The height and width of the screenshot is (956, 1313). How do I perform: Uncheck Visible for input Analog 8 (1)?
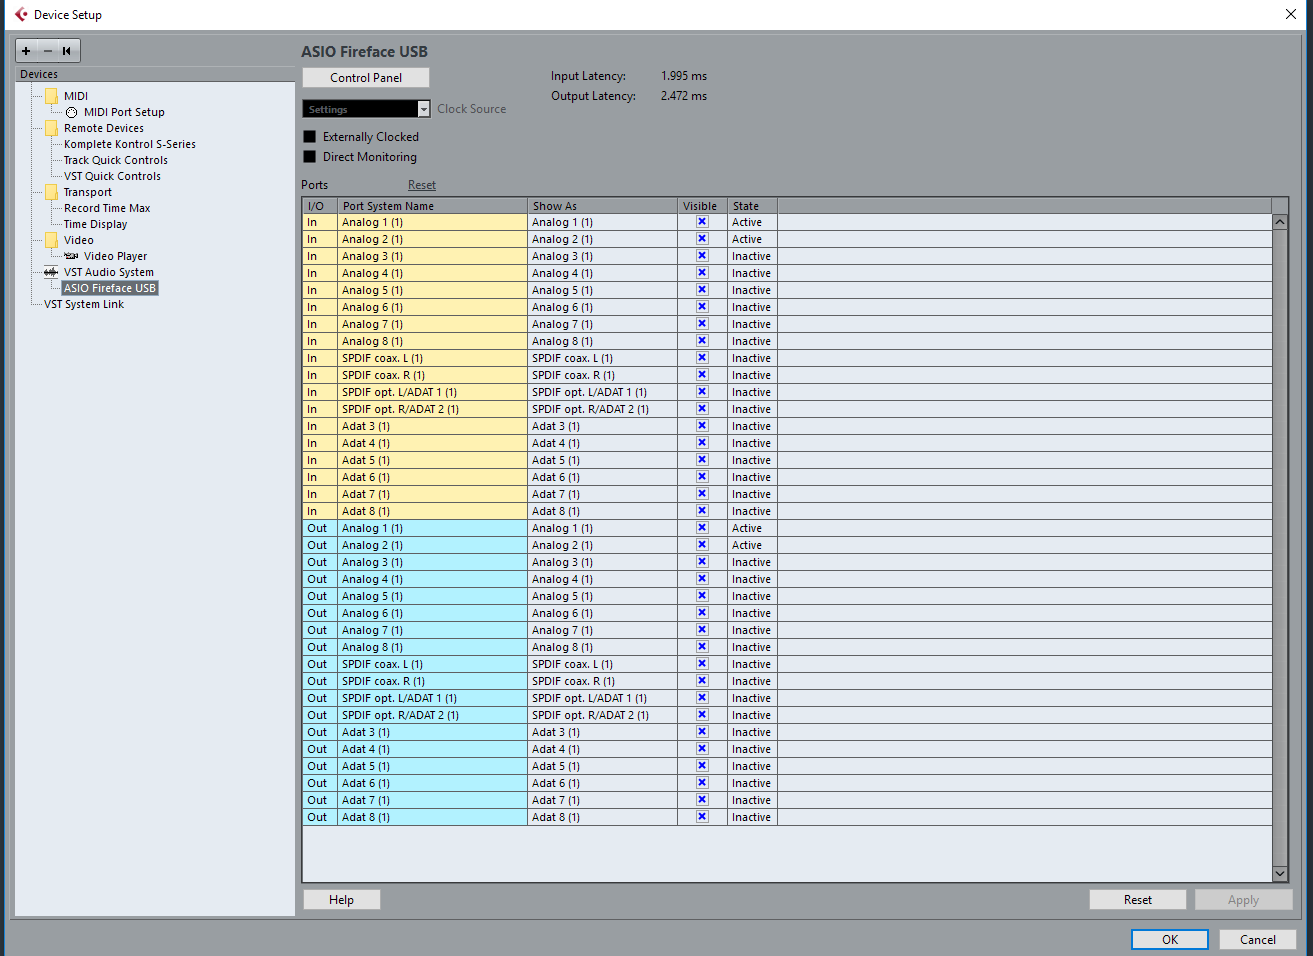point(702,341)
